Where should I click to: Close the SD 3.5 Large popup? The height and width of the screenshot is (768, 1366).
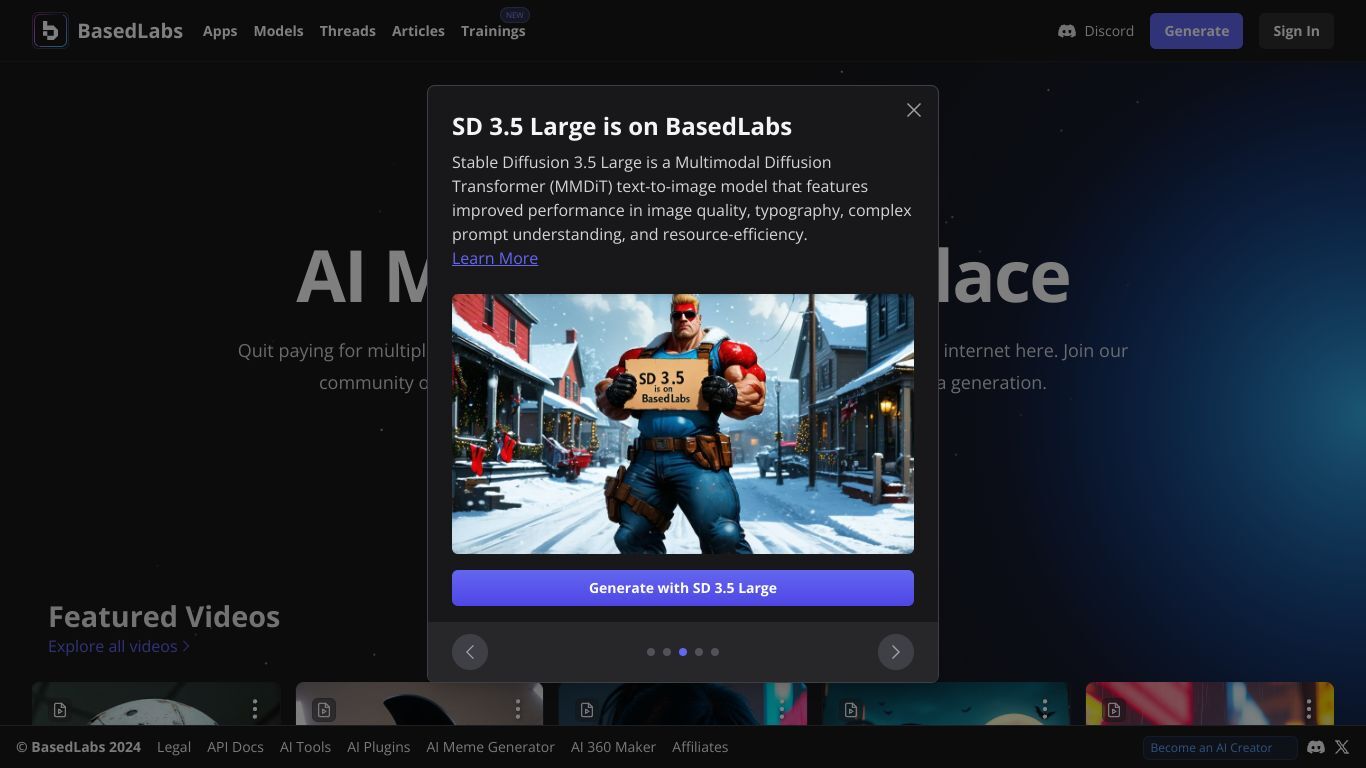click(914, 110)
